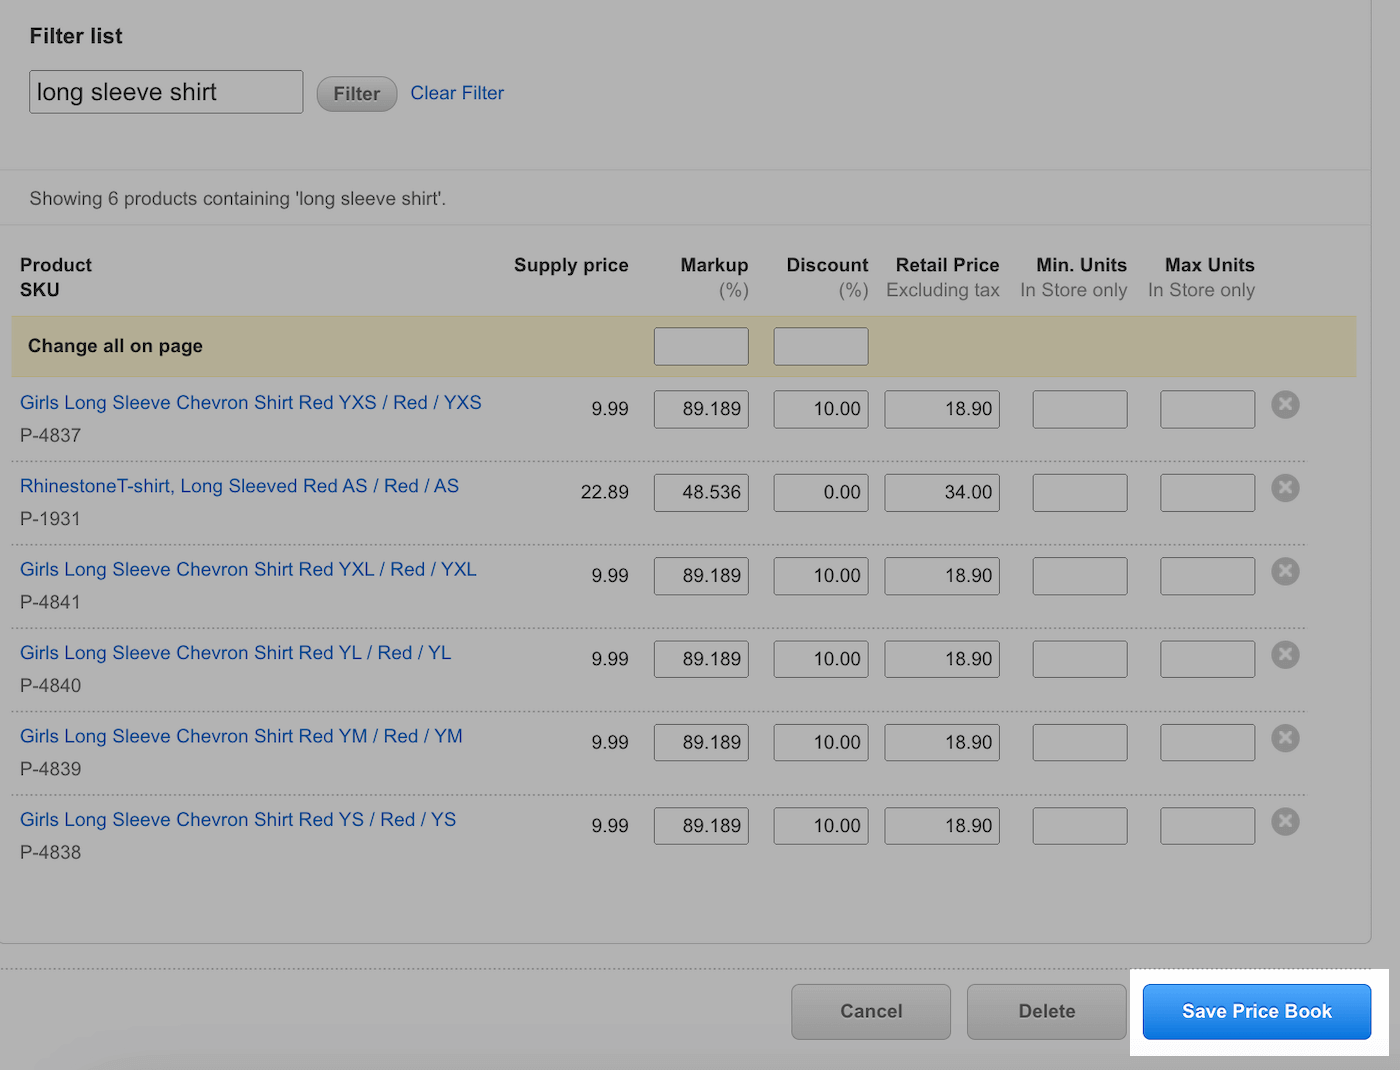The image size is (1400, 1070).
Task: Click the Clear Filter link
Action: (x=457, y=93)
